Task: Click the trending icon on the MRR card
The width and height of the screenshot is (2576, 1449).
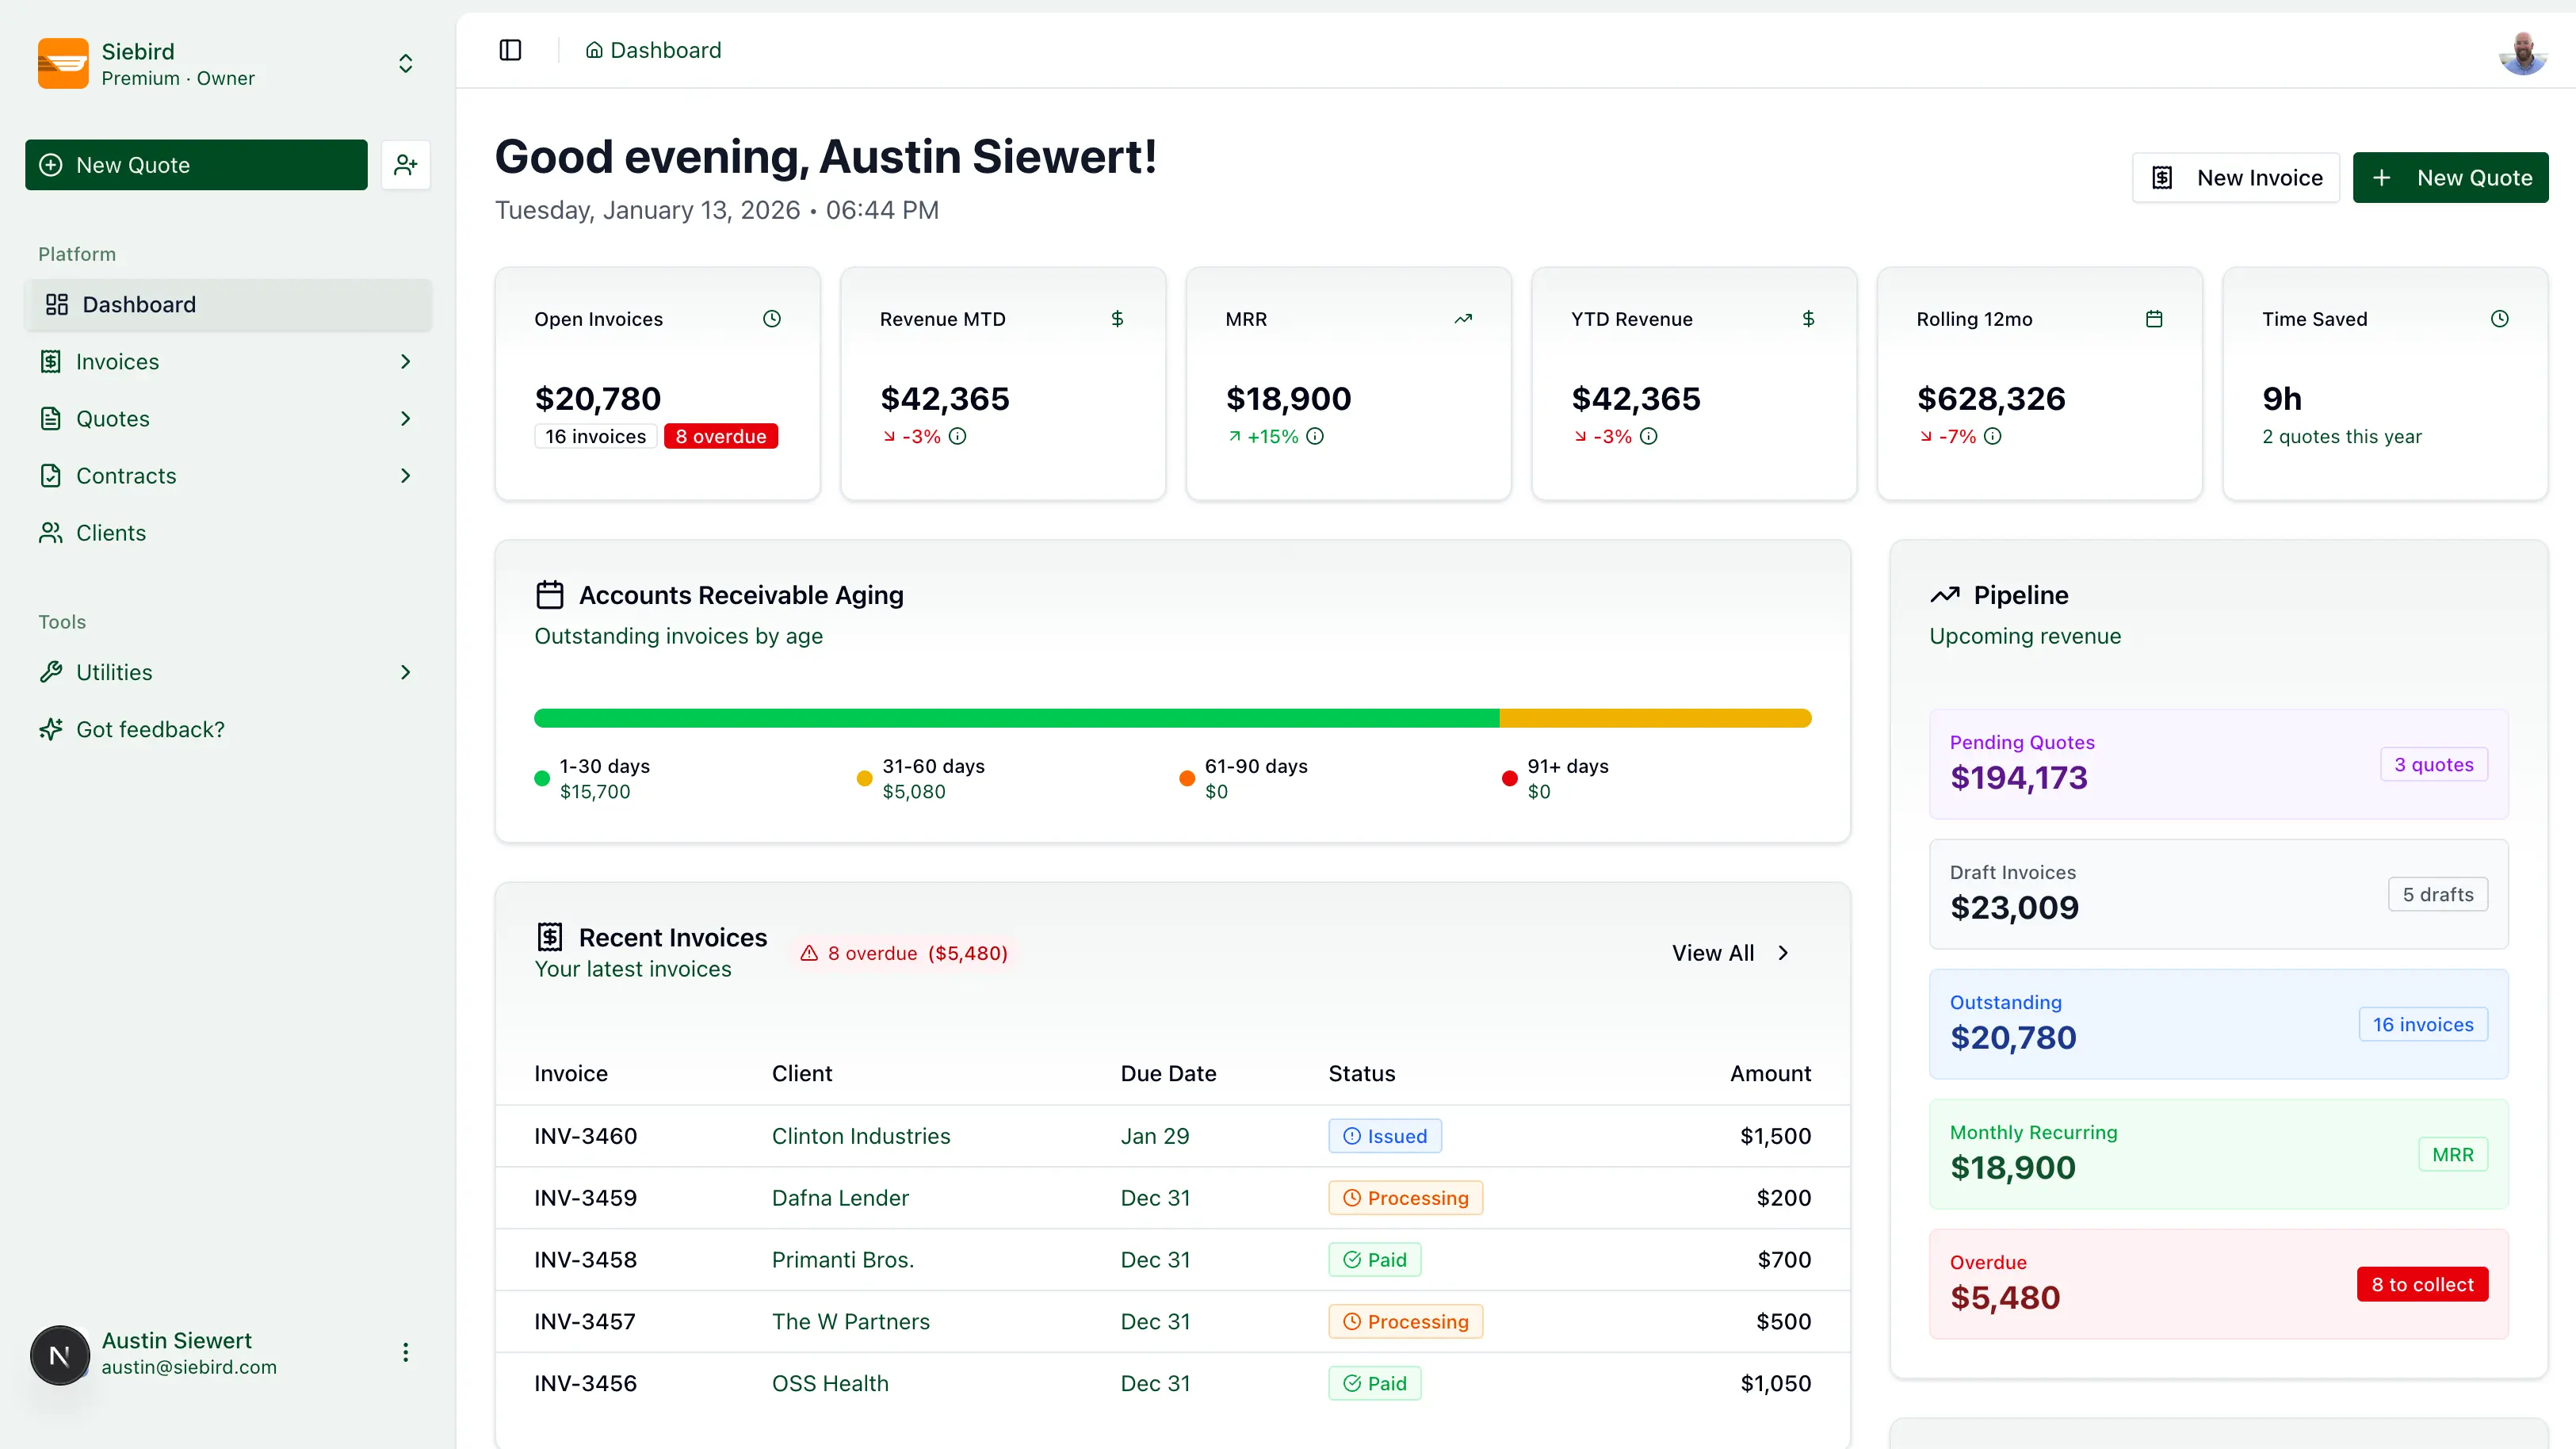Action: (1463, 318)
